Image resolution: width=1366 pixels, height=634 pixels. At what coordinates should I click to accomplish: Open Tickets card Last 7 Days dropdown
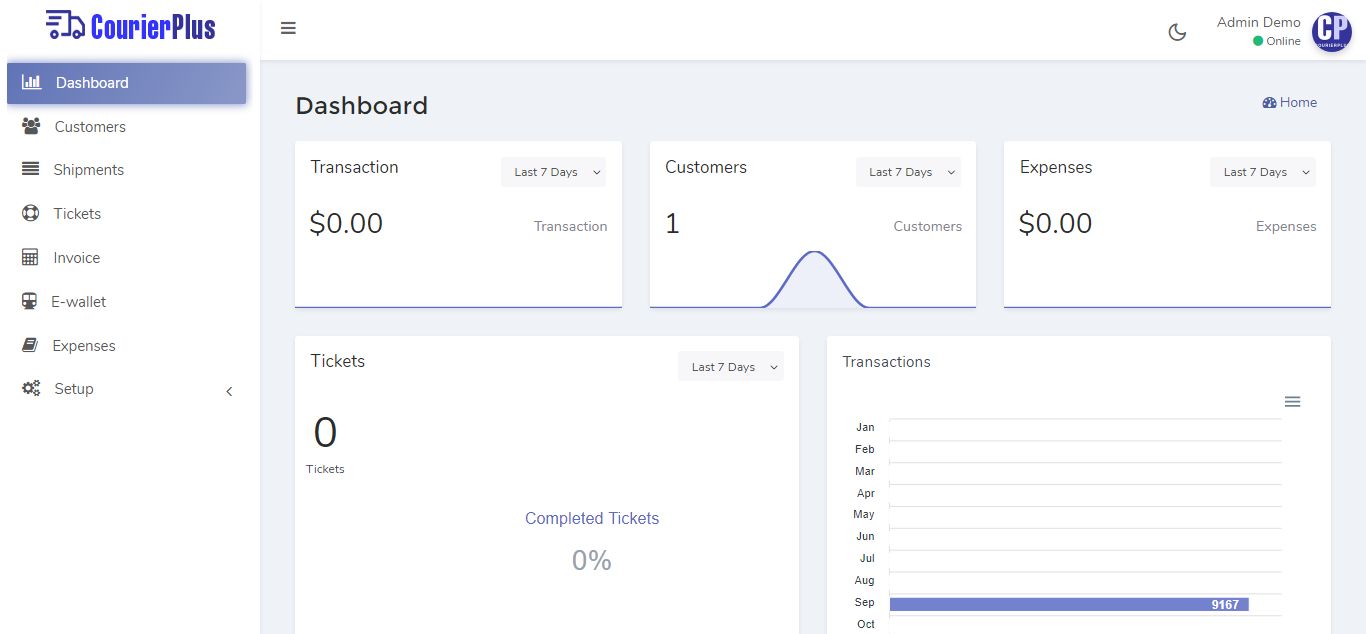[730, 367]
